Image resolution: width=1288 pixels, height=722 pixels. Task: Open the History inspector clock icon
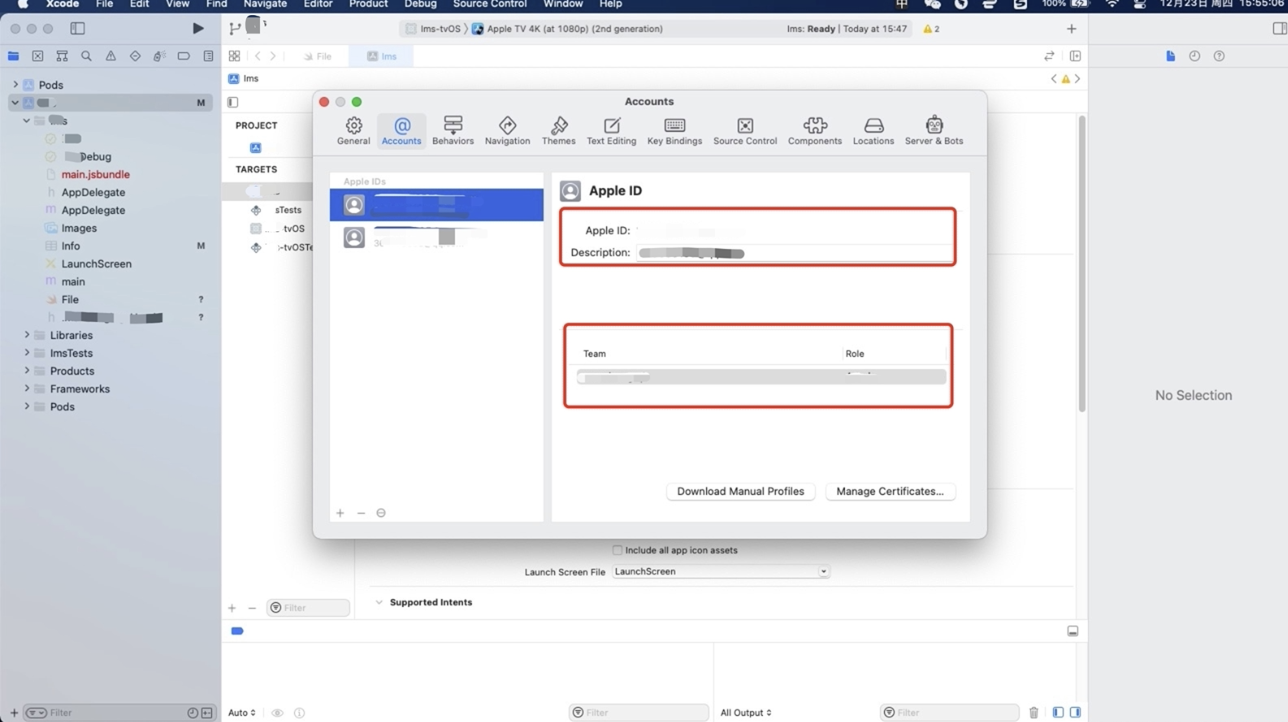point(1194,56)
